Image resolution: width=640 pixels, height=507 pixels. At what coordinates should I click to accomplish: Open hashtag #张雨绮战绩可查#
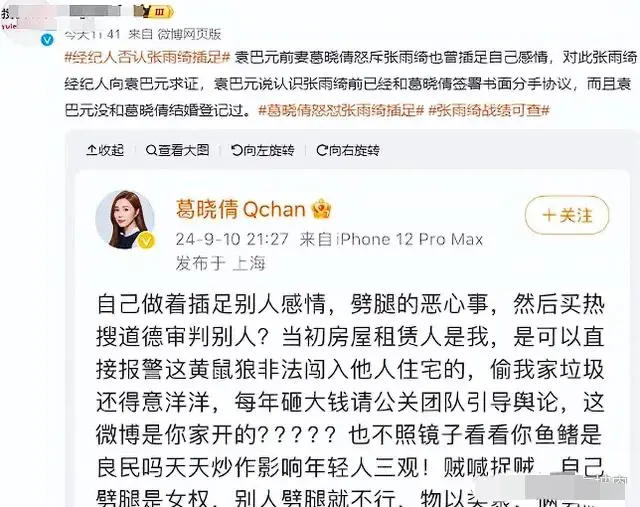coord(489,110)
